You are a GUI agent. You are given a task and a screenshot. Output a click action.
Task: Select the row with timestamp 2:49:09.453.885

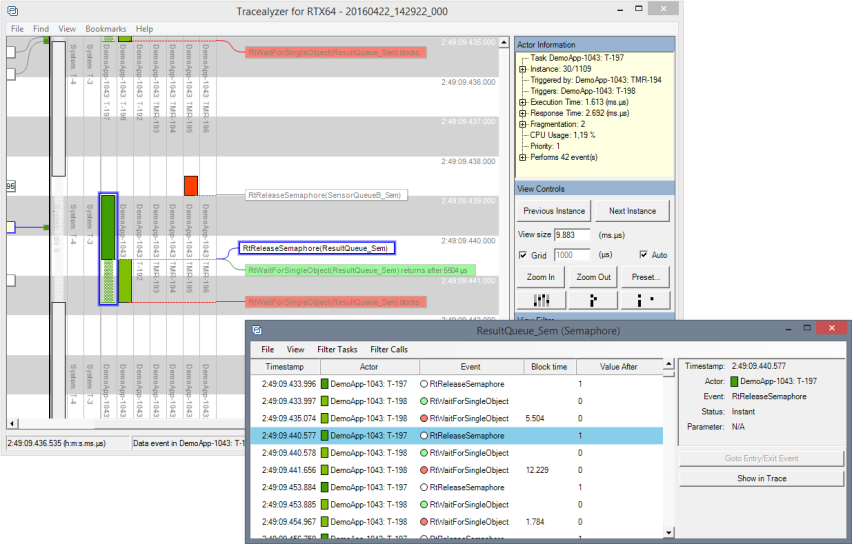pos(456,504)
